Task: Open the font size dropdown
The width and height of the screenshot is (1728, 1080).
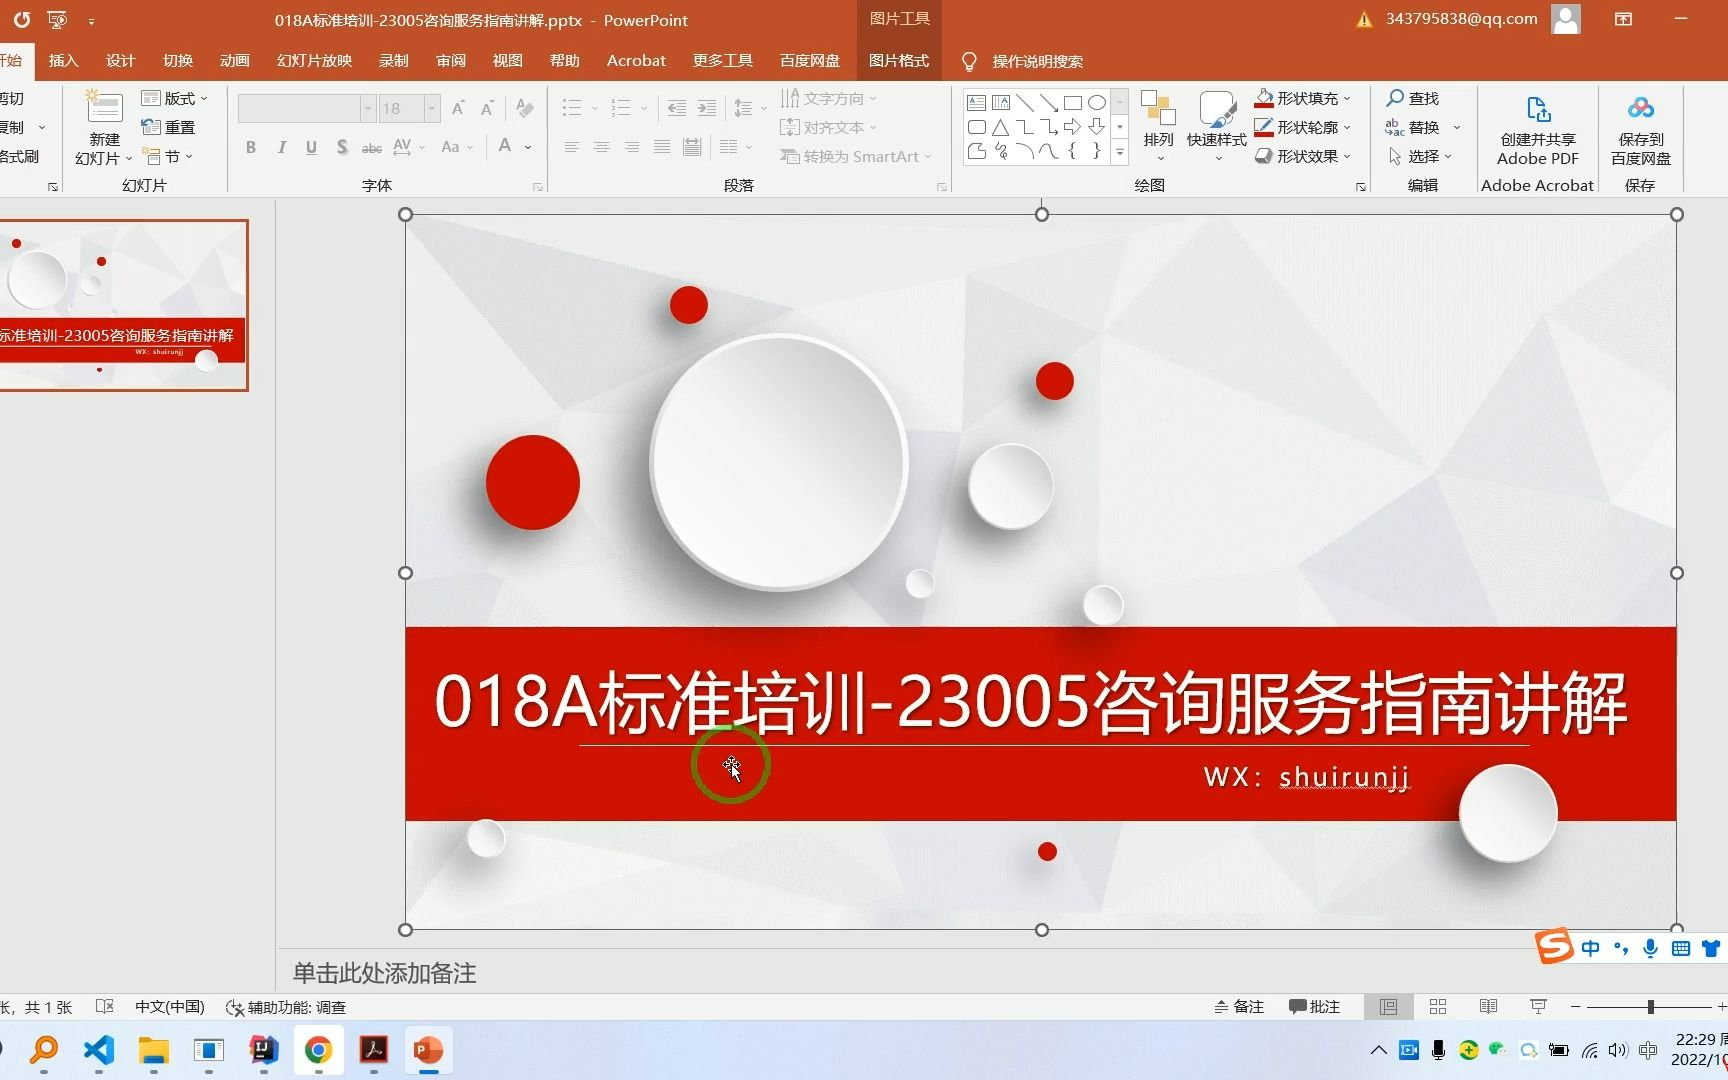Action: click(431, 108)
